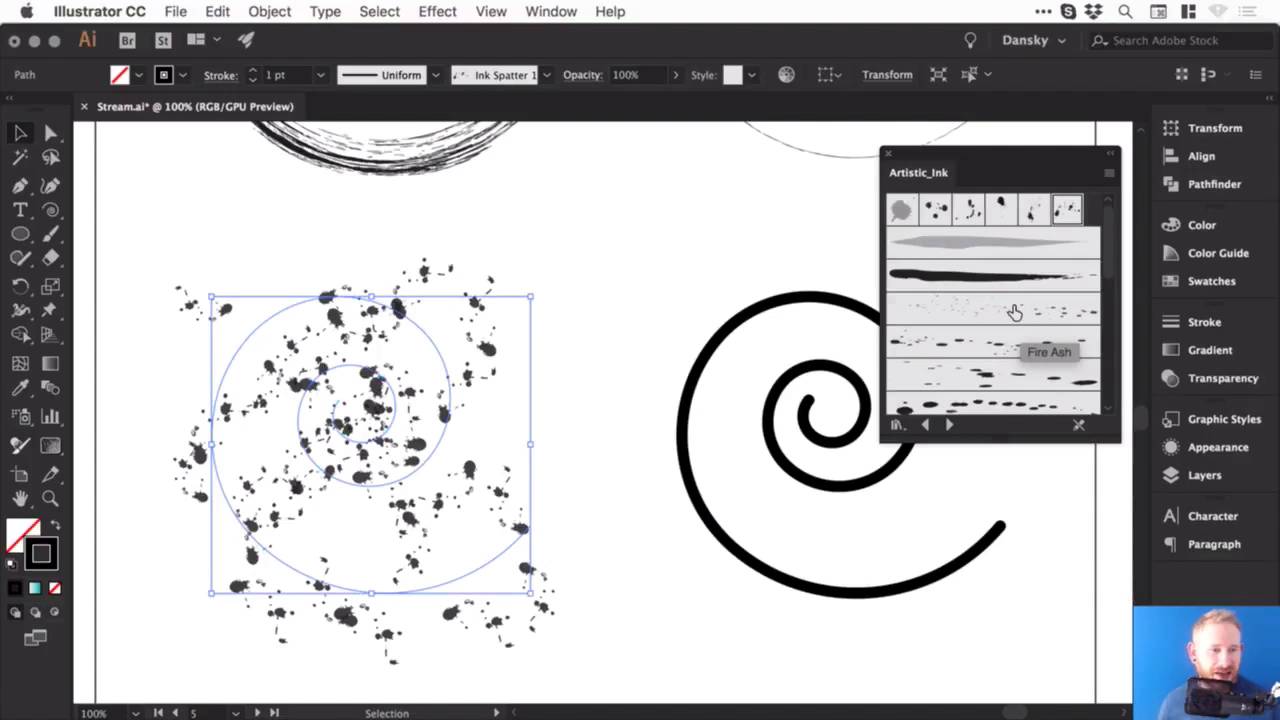1280x720 pixels.
Task: Select the Column Graph tool
Action: coord(50,417)
